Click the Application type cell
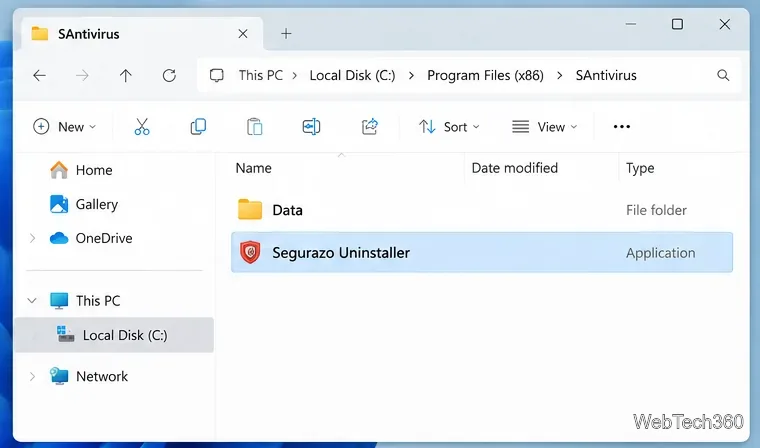Image resolution: width=760 pixels, height=448 pixels. click(660, 253)
